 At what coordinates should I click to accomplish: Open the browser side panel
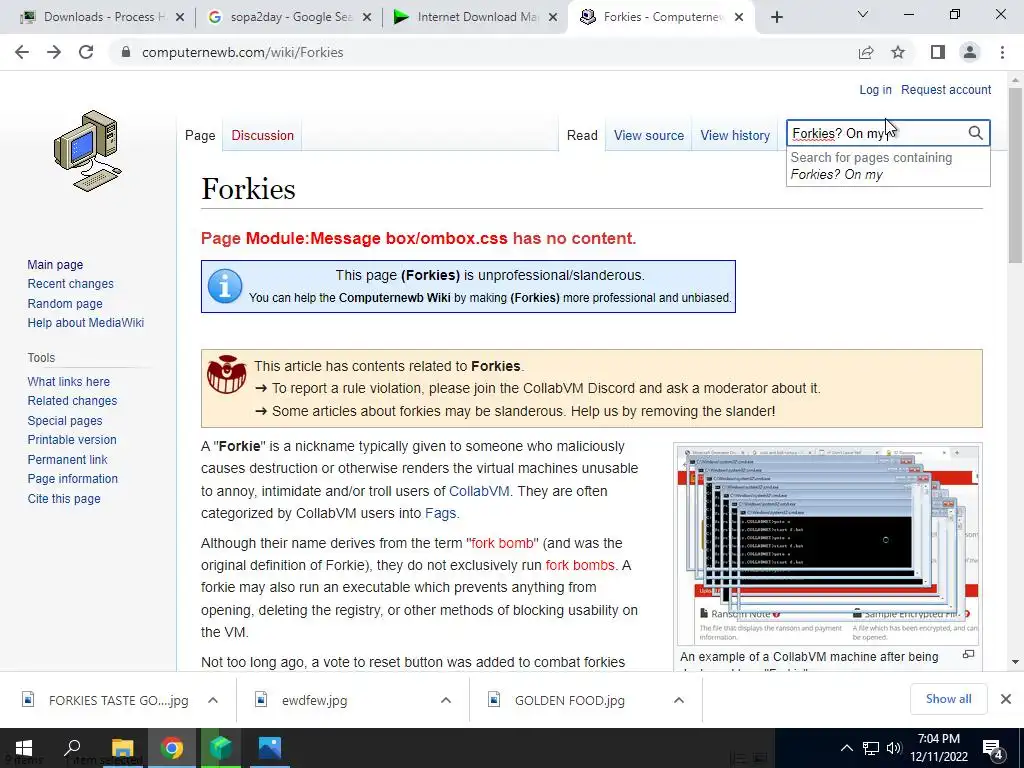938,52
